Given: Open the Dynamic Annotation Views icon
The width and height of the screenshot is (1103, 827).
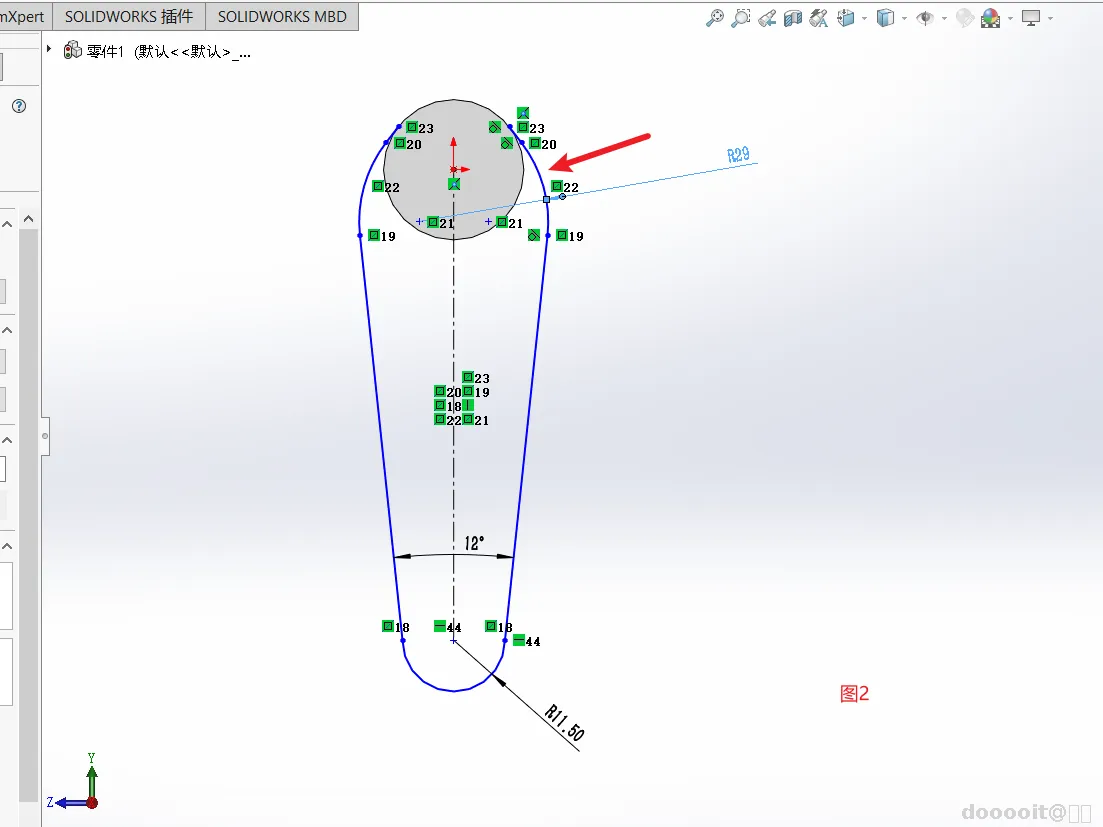Looking at the screenshot, I should coord(819,18).
